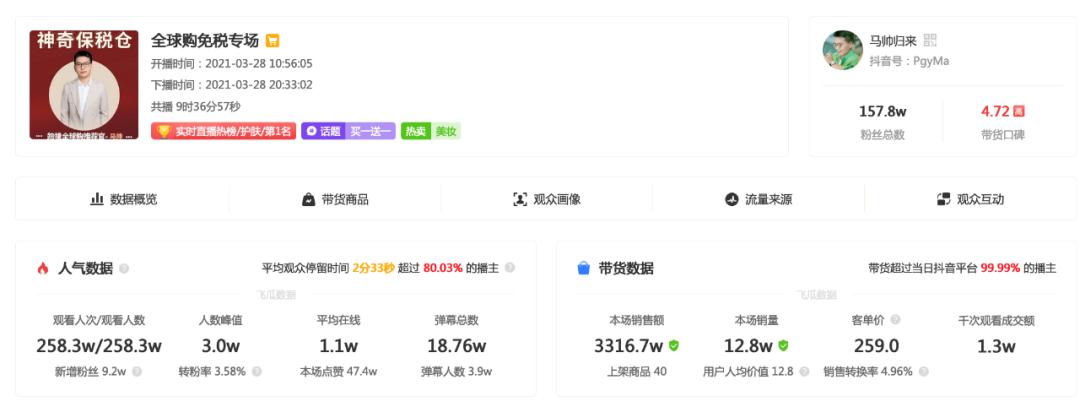The height and width of the screenshot is (407, 1080).
Task: Click the 下播时间 2021-03-28 20:33:02 line
Action: click(231, 85)
